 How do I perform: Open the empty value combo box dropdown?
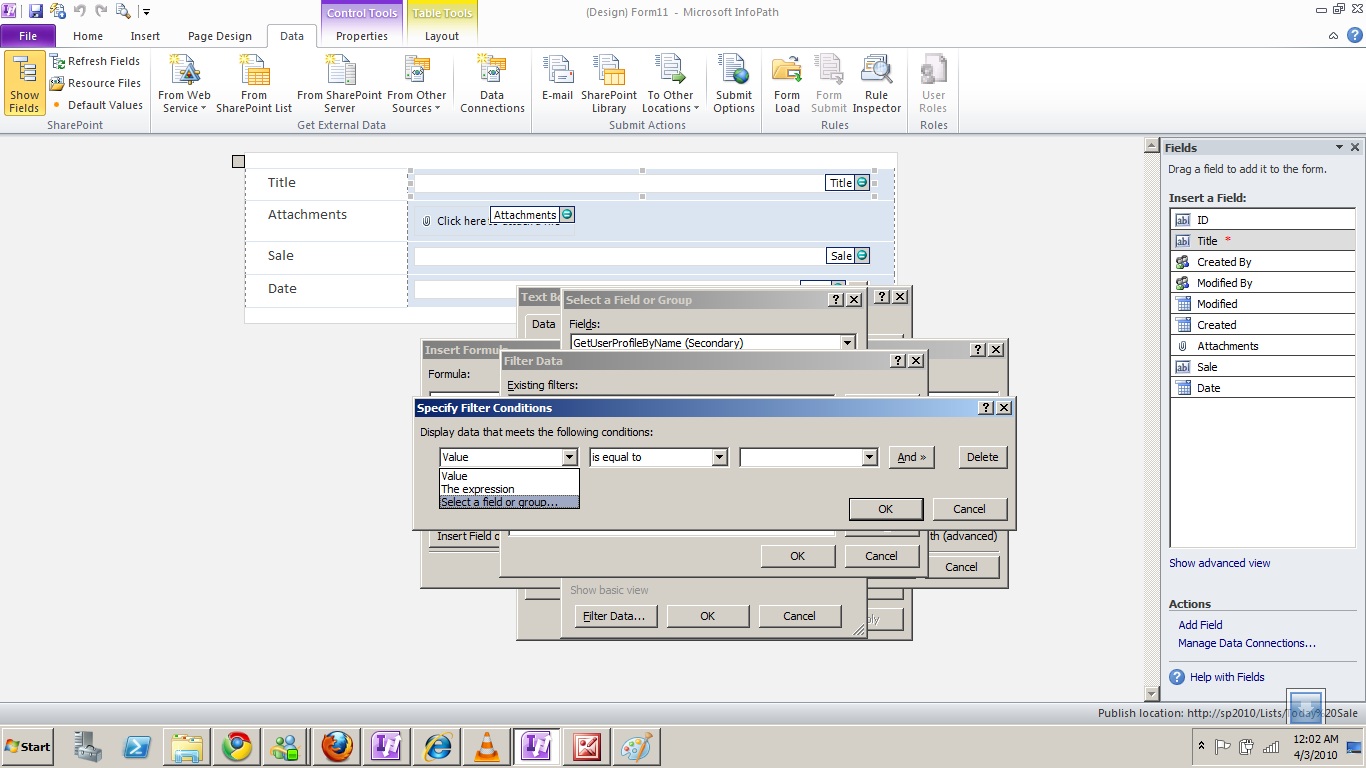869,457
